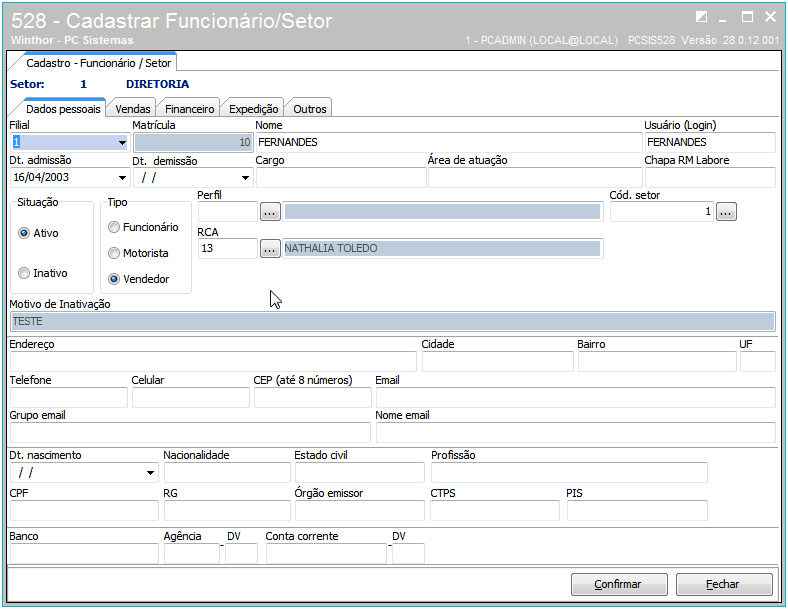Go to the Outros tab
788x612 pixels.
(310, 109)
